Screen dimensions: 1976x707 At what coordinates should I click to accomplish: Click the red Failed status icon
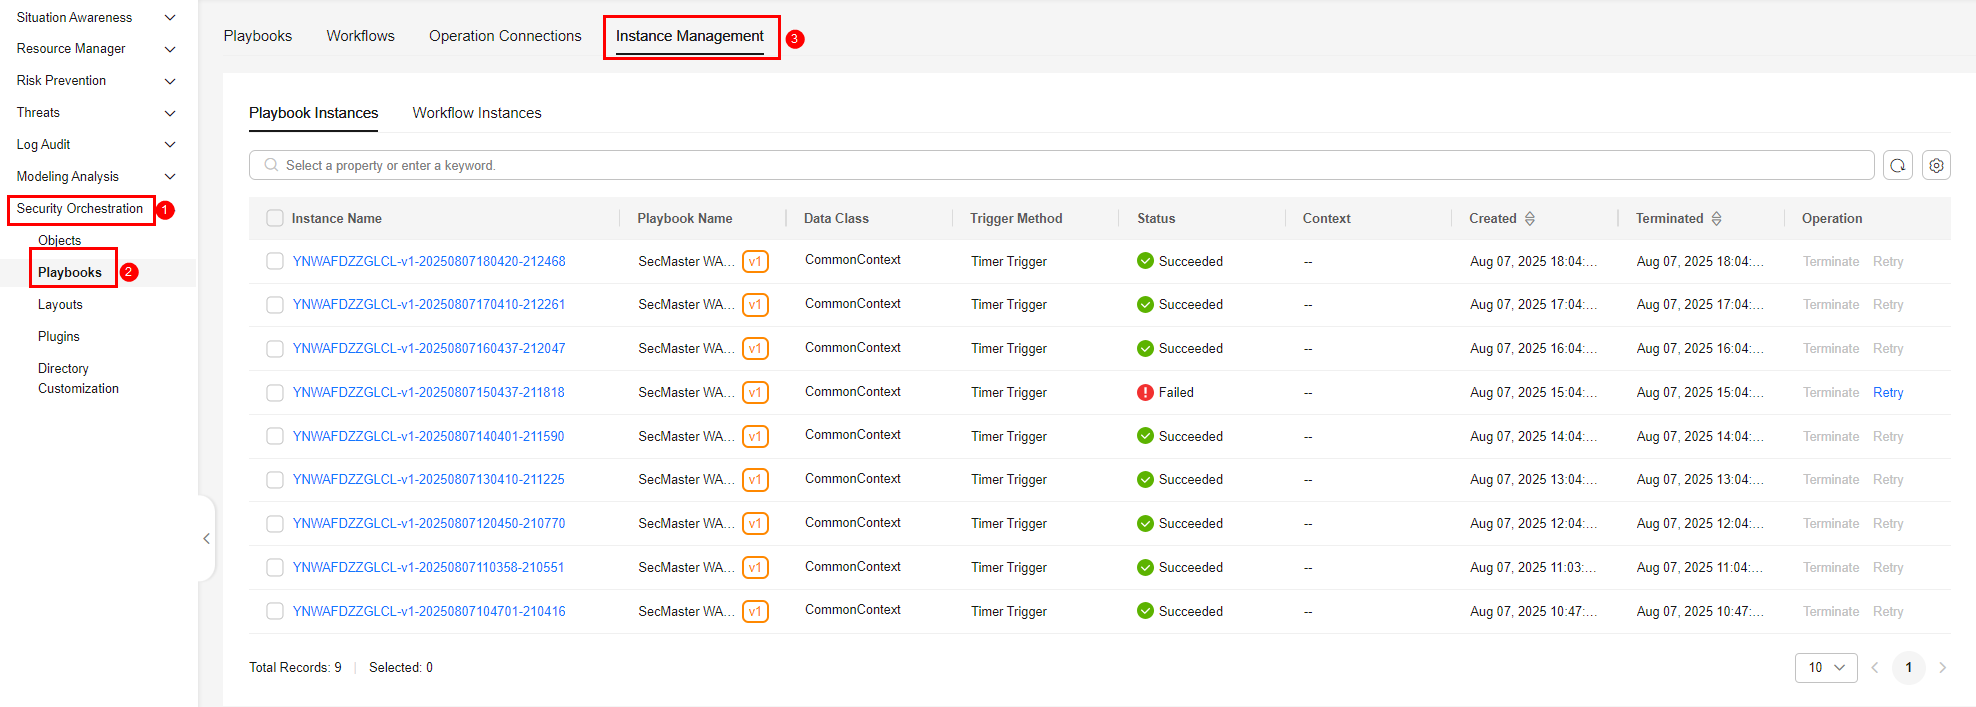coord(1145,393)
